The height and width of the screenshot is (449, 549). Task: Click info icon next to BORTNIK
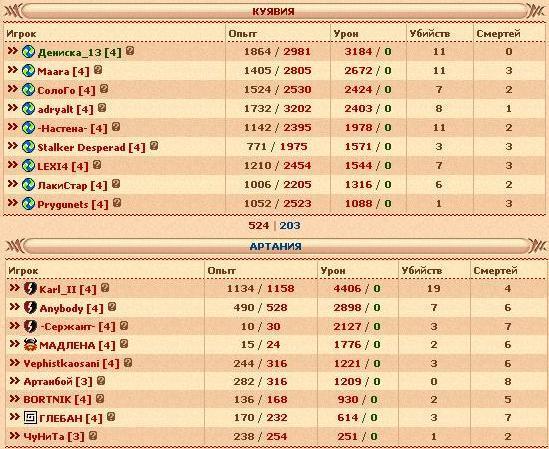[x=100, y=398]
